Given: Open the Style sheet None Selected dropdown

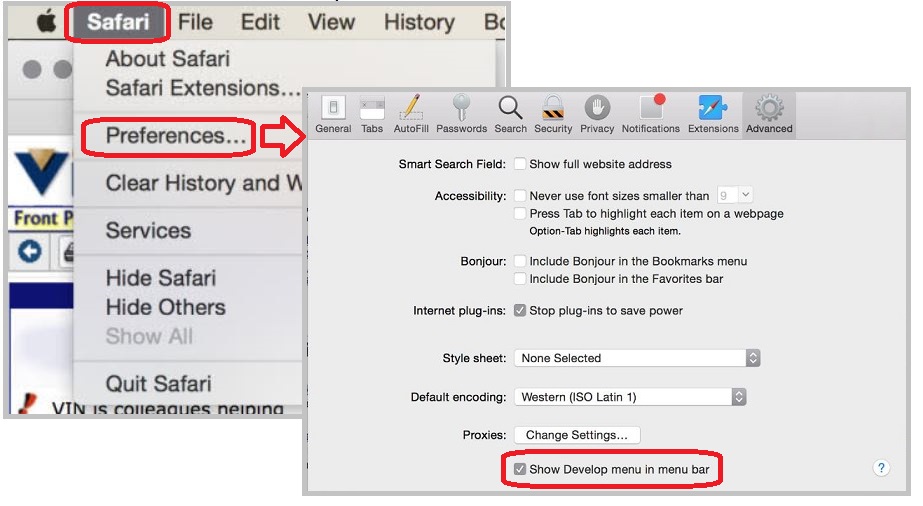Looking at the screenshot, I should (638, 358).
